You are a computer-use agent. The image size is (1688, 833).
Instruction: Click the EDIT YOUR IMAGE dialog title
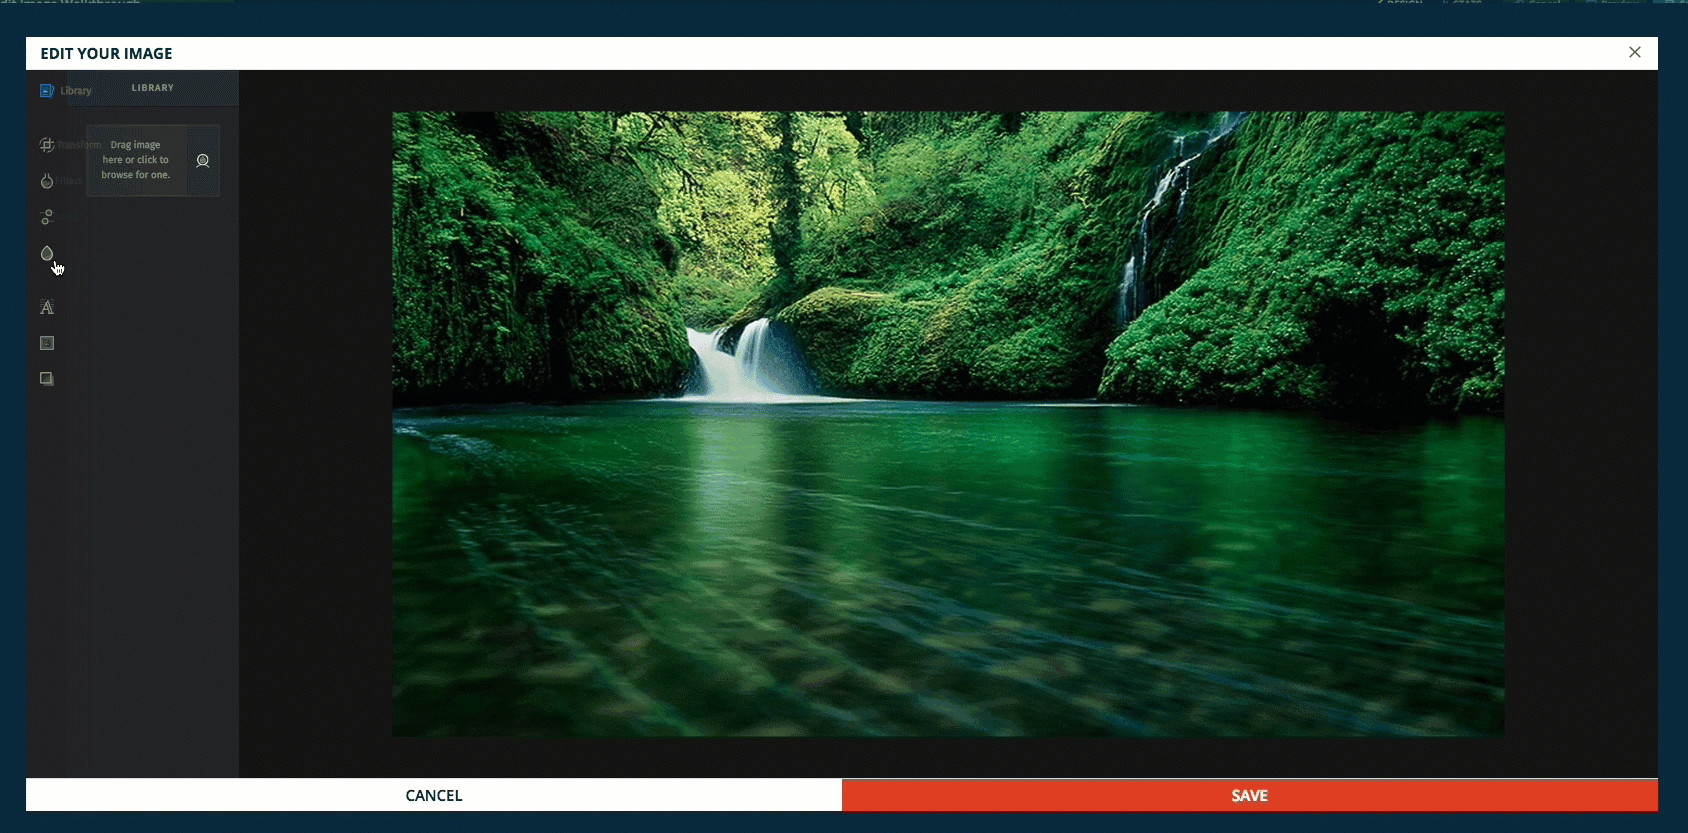(x=106, y=53)
